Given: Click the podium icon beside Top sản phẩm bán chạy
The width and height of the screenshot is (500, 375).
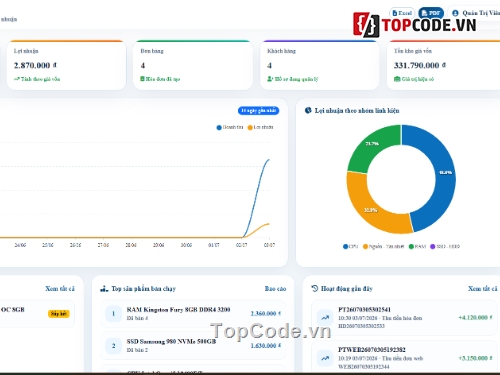Looking at the screenshot, I should [104, 289].
